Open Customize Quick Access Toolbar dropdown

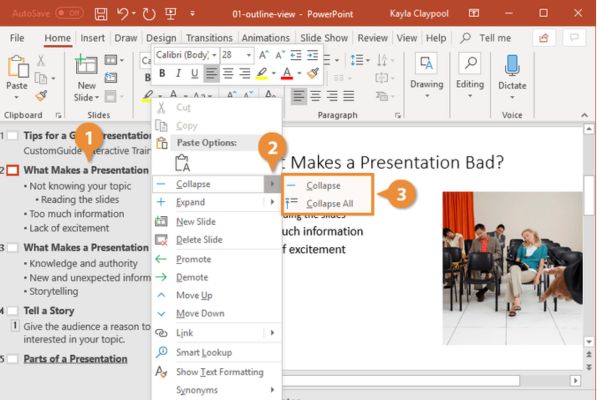pos(192,14)
